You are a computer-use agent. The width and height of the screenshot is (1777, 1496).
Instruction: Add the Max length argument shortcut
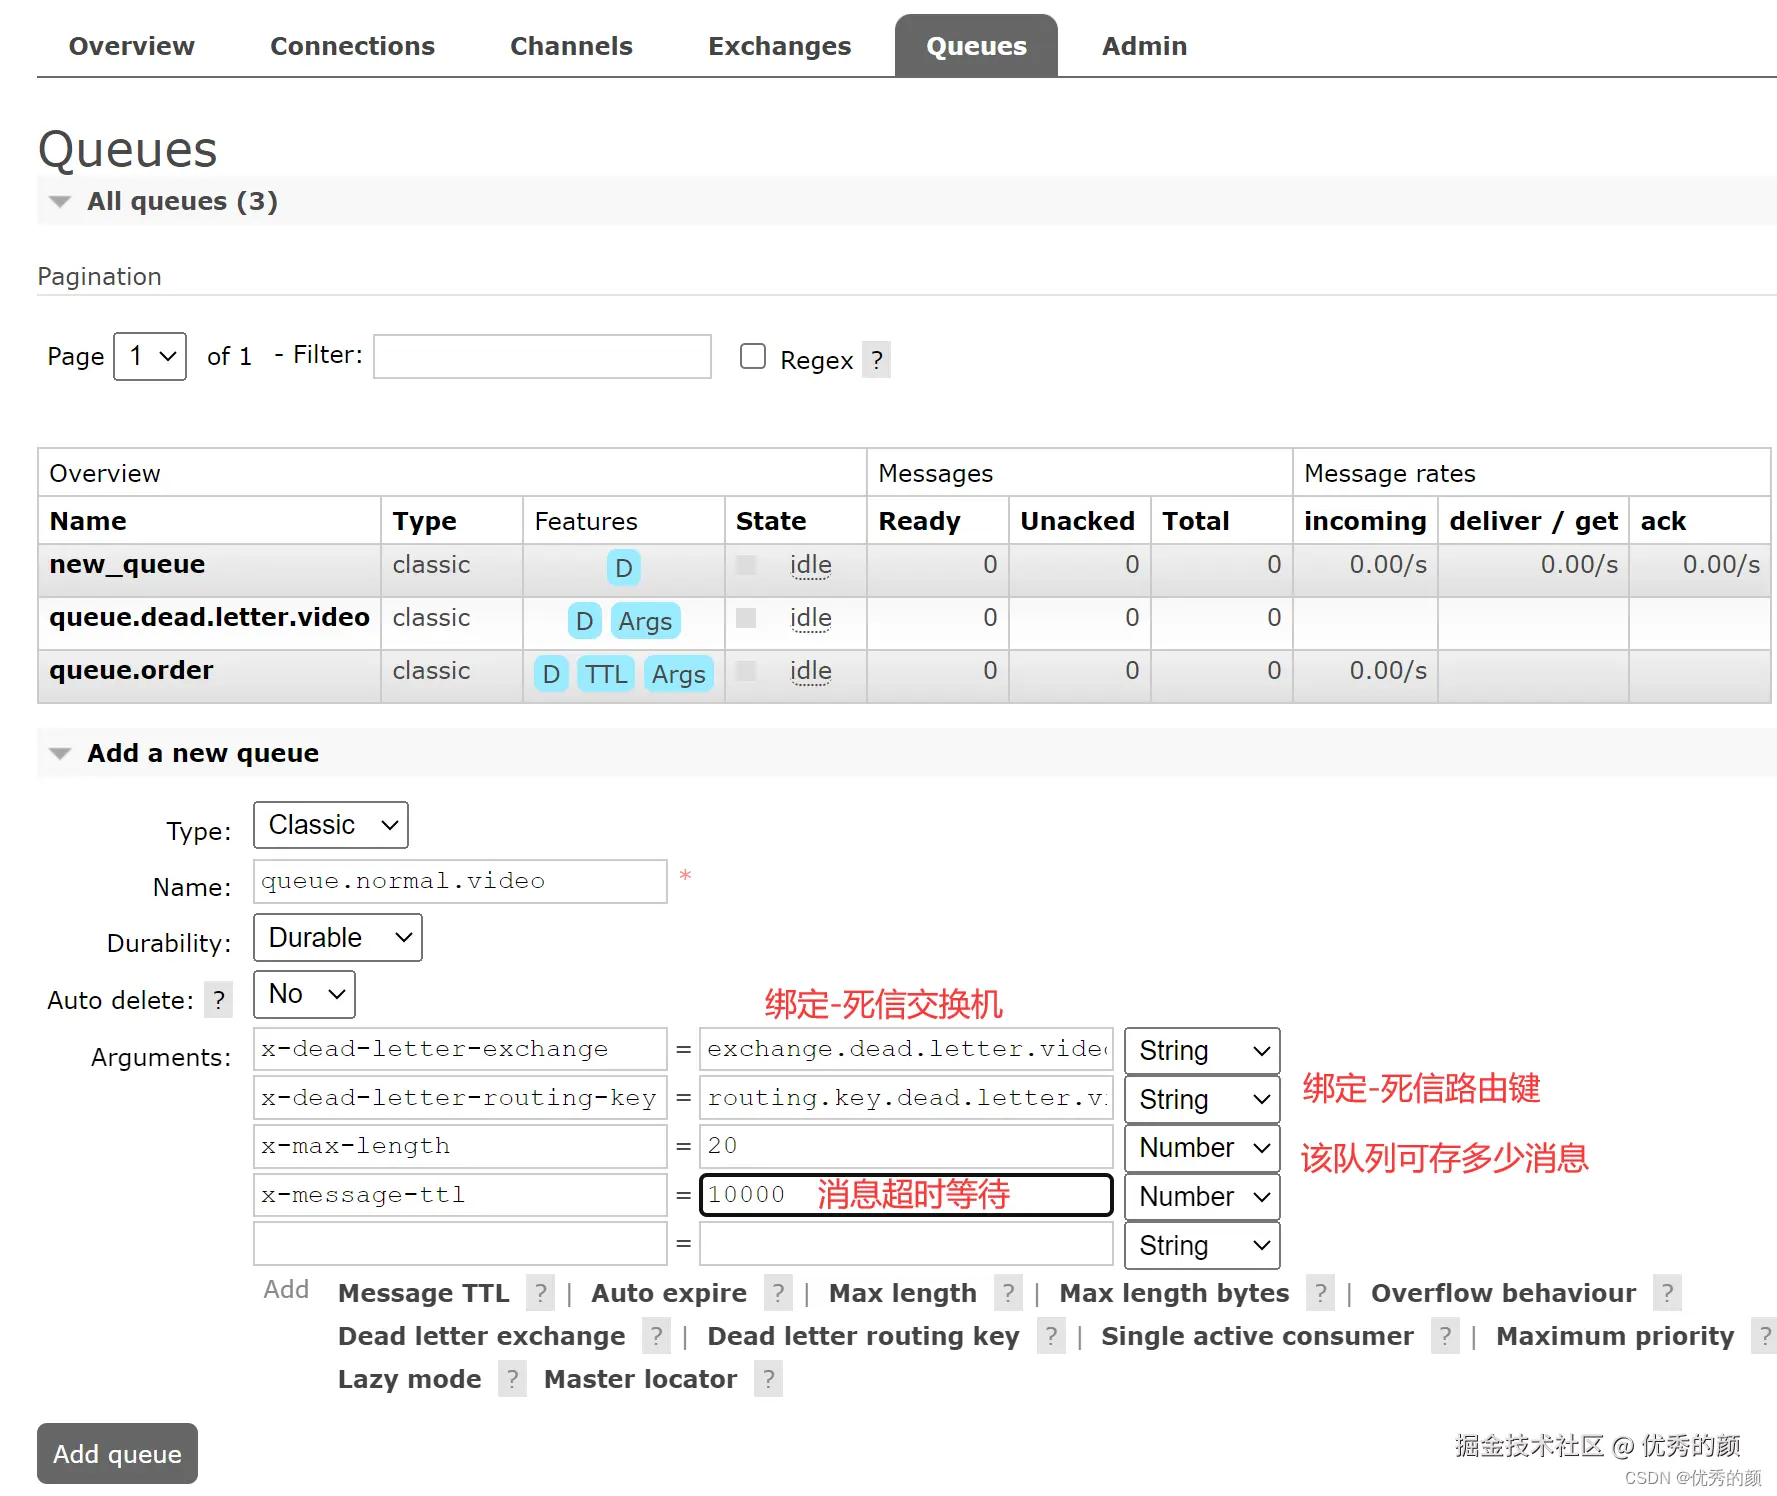pos(902,1293)
